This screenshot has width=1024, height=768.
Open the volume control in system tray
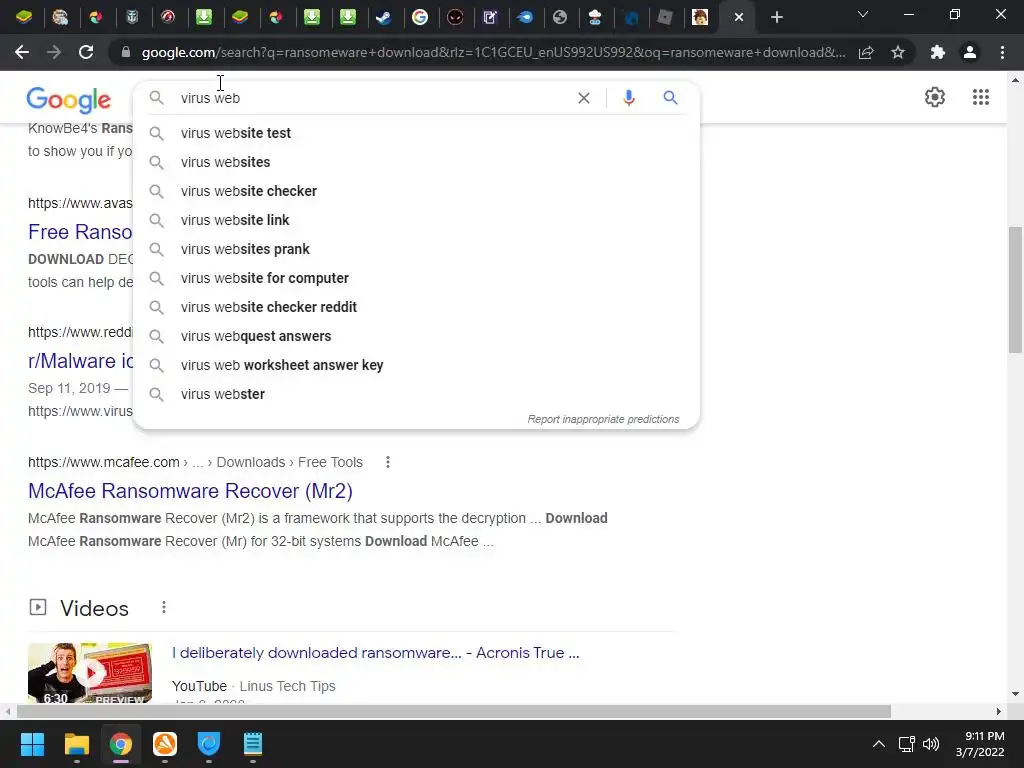[931, 744]
